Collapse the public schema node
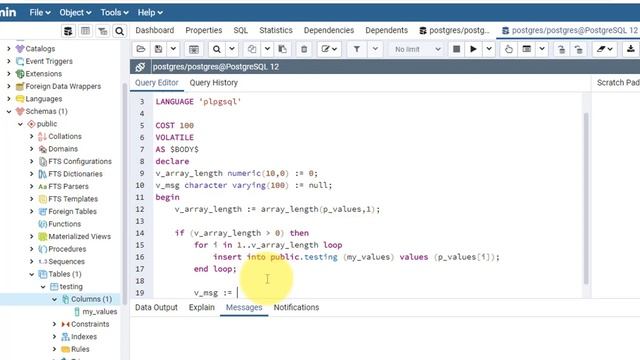Viewport: 640px width, 360px height. pos(20,124)
